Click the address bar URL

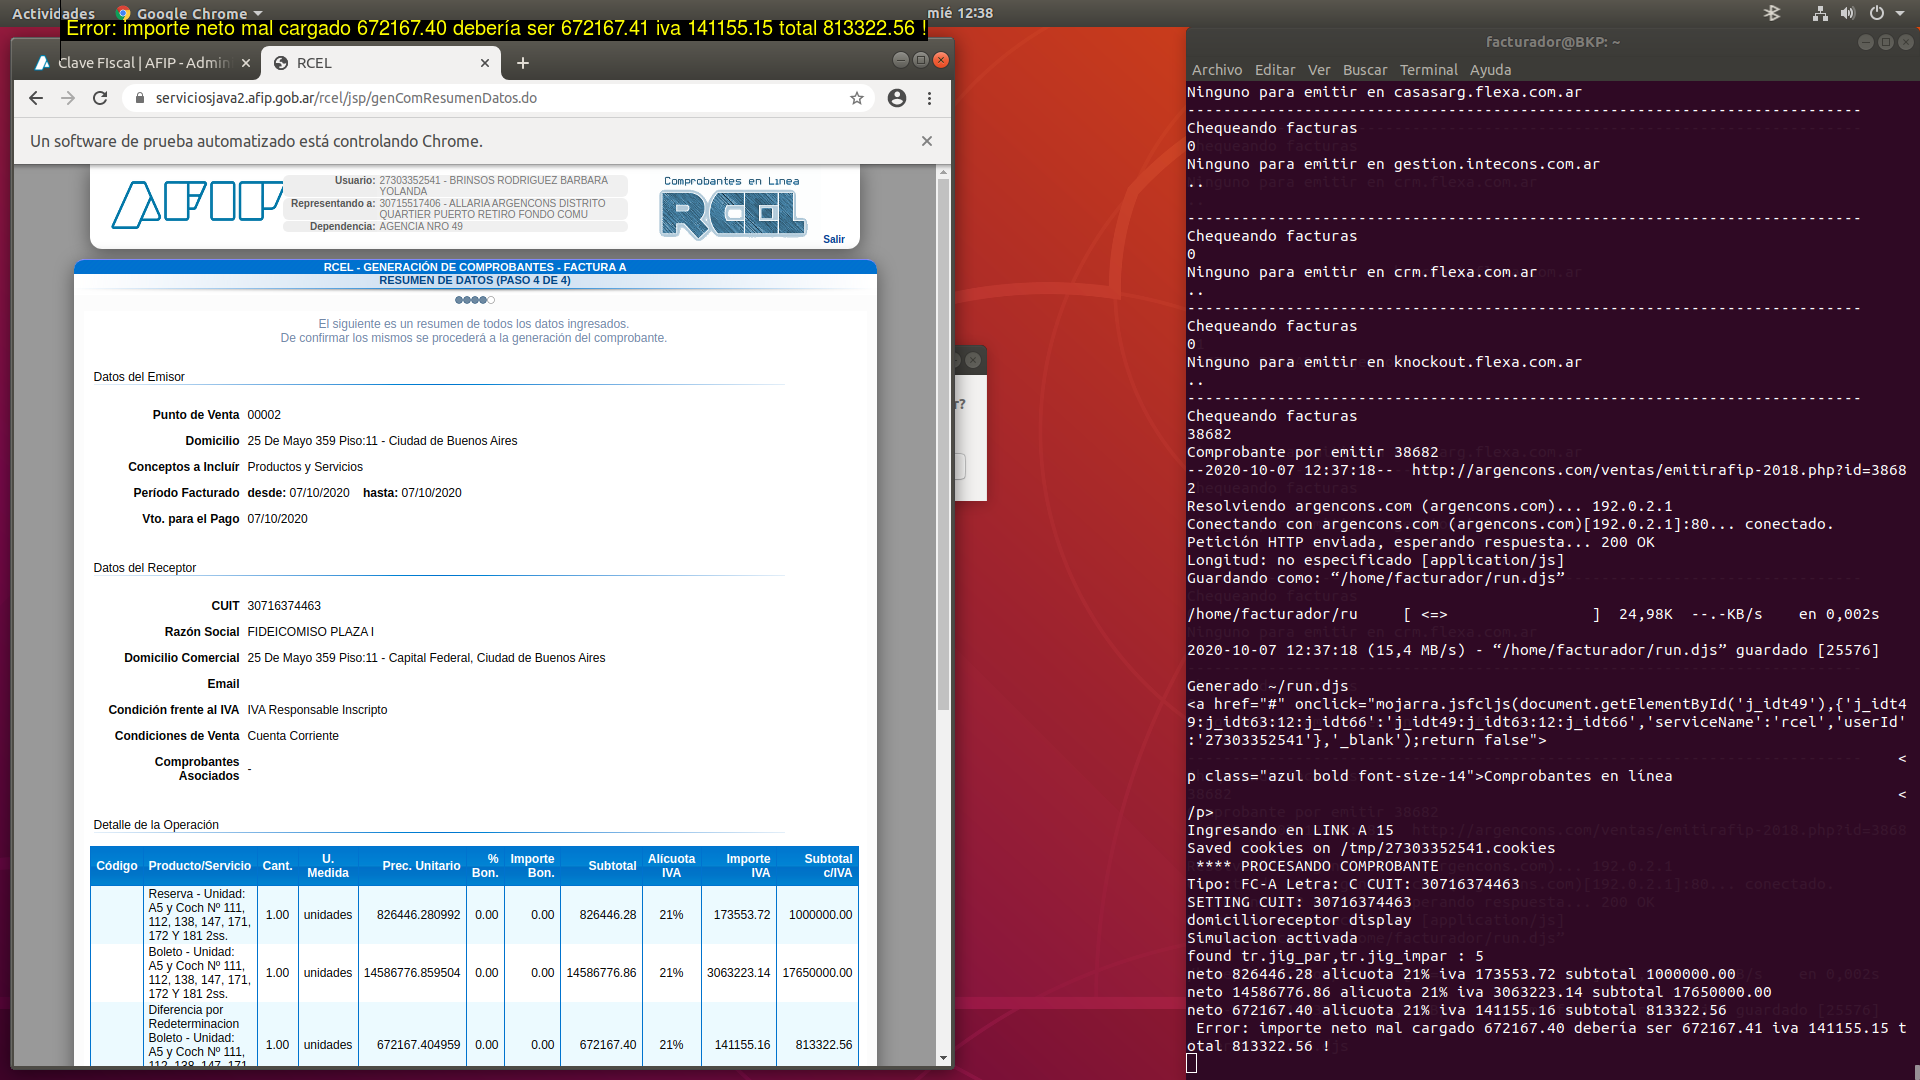346,98
